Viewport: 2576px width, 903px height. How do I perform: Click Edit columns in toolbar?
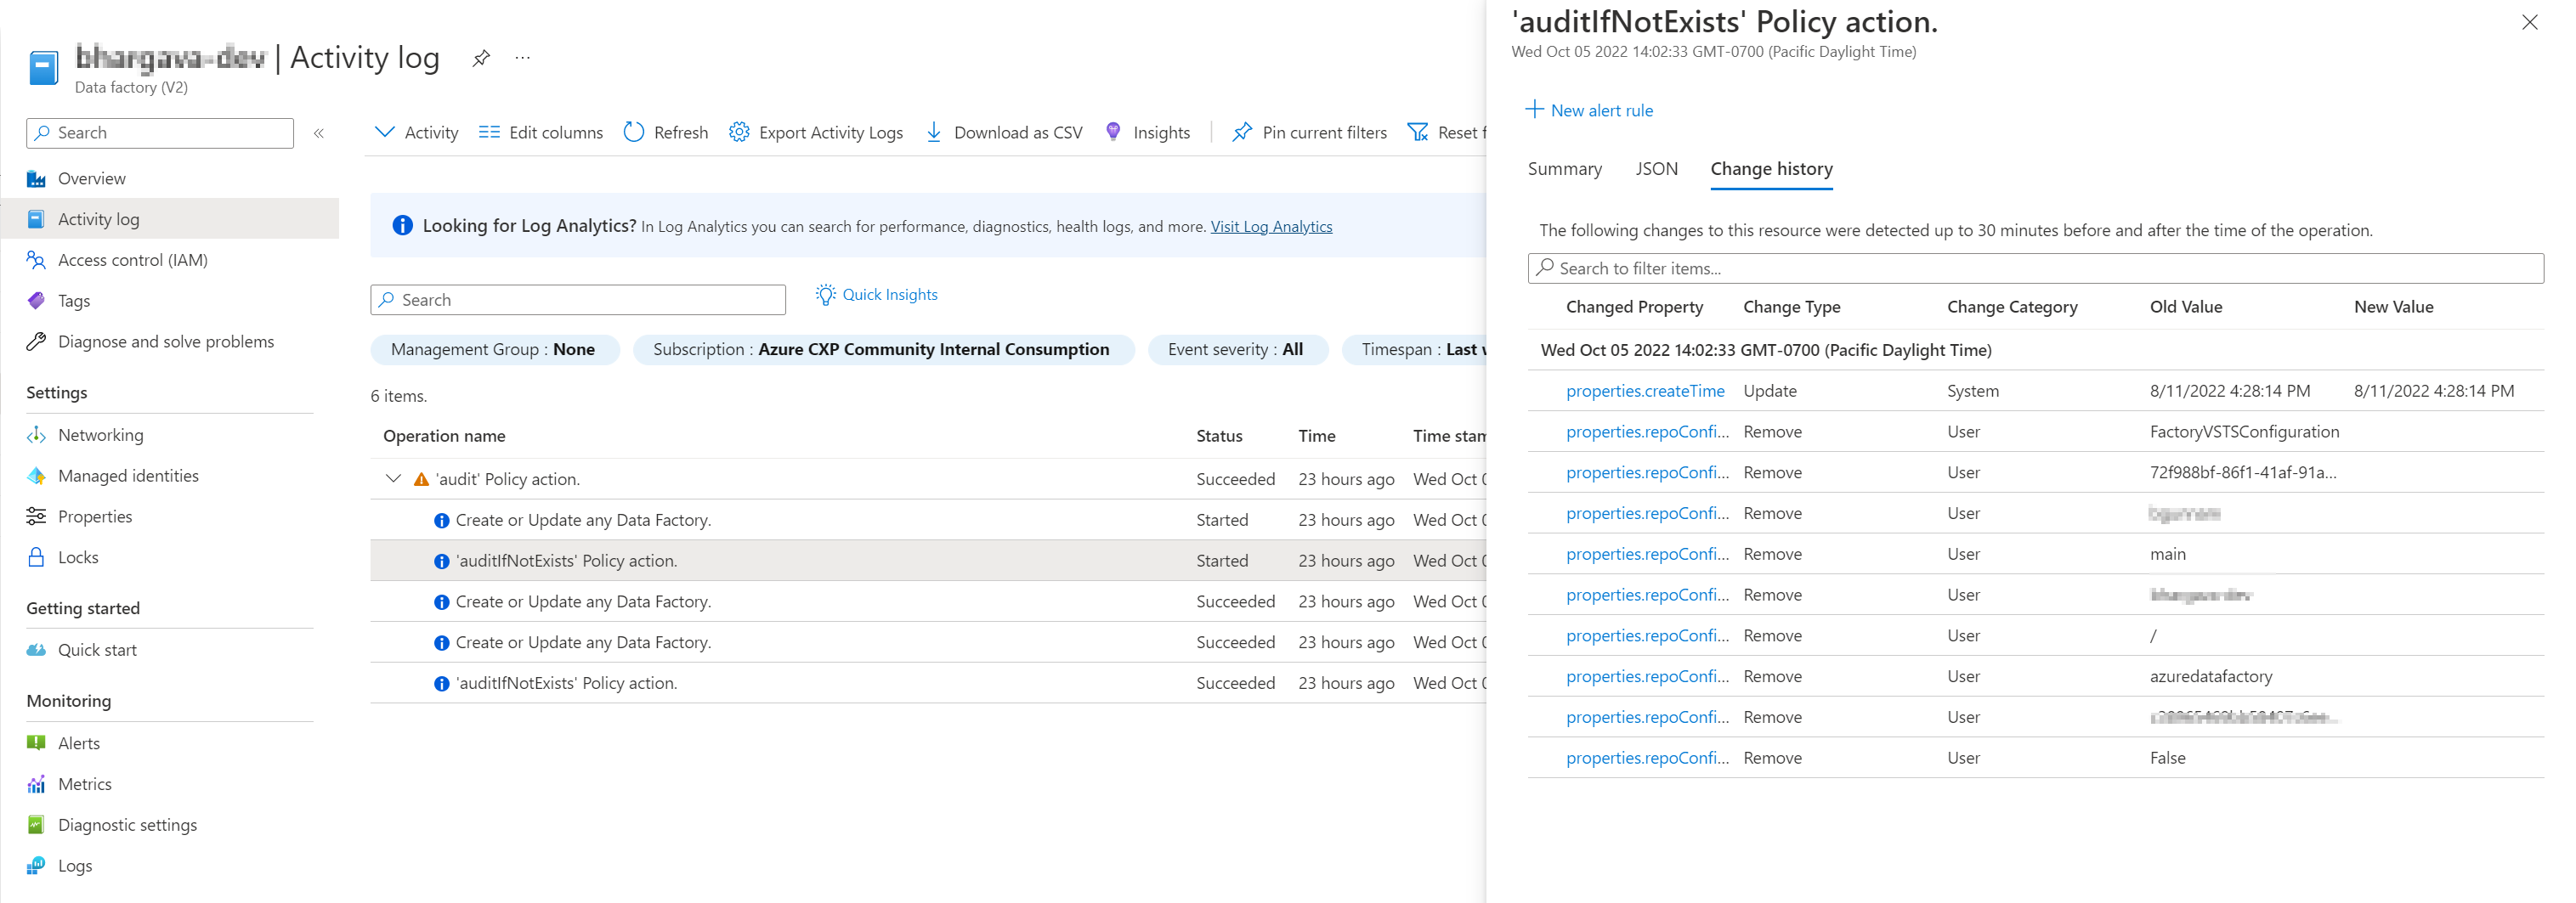[x=540, y=132]
